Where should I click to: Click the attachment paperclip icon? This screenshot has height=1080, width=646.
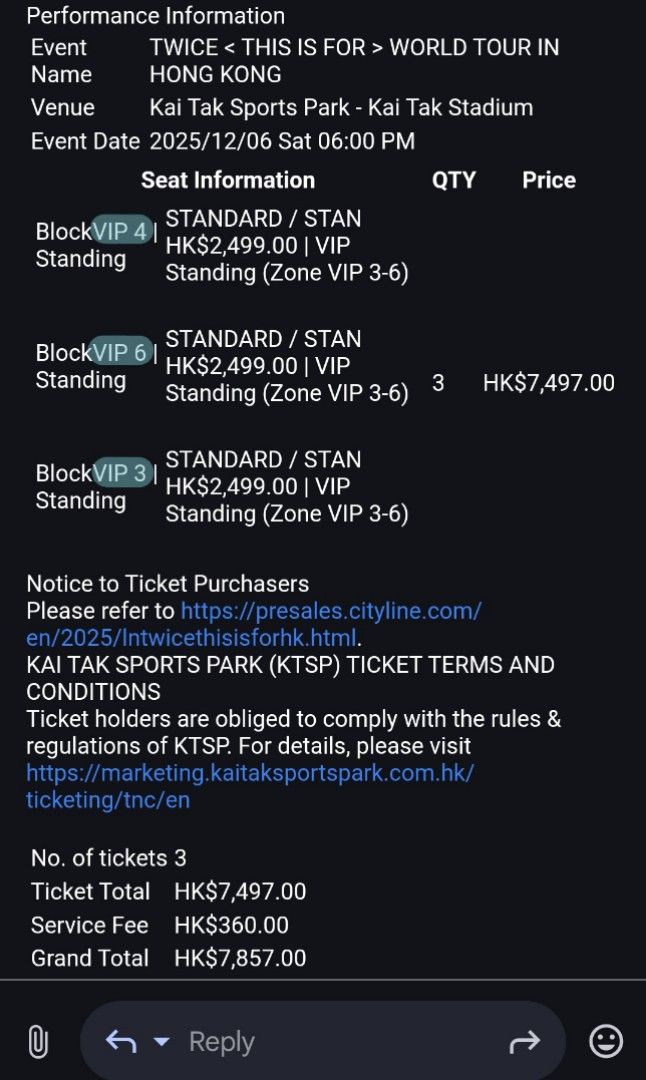(x=38, y=1043)
